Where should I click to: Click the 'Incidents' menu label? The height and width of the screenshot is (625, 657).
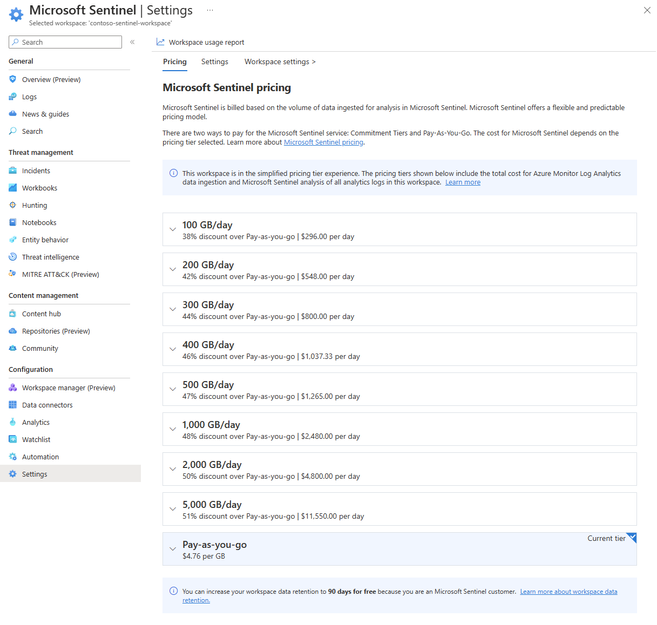click(x=36, y=170)
